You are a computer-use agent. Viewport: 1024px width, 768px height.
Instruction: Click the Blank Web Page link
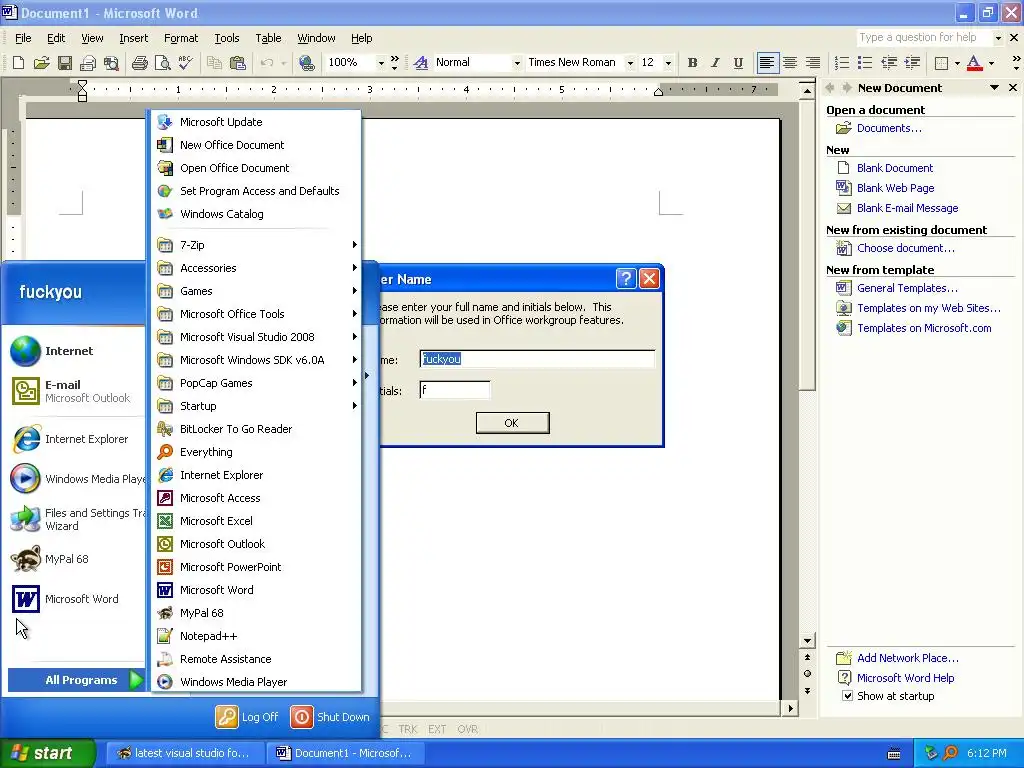895,188
